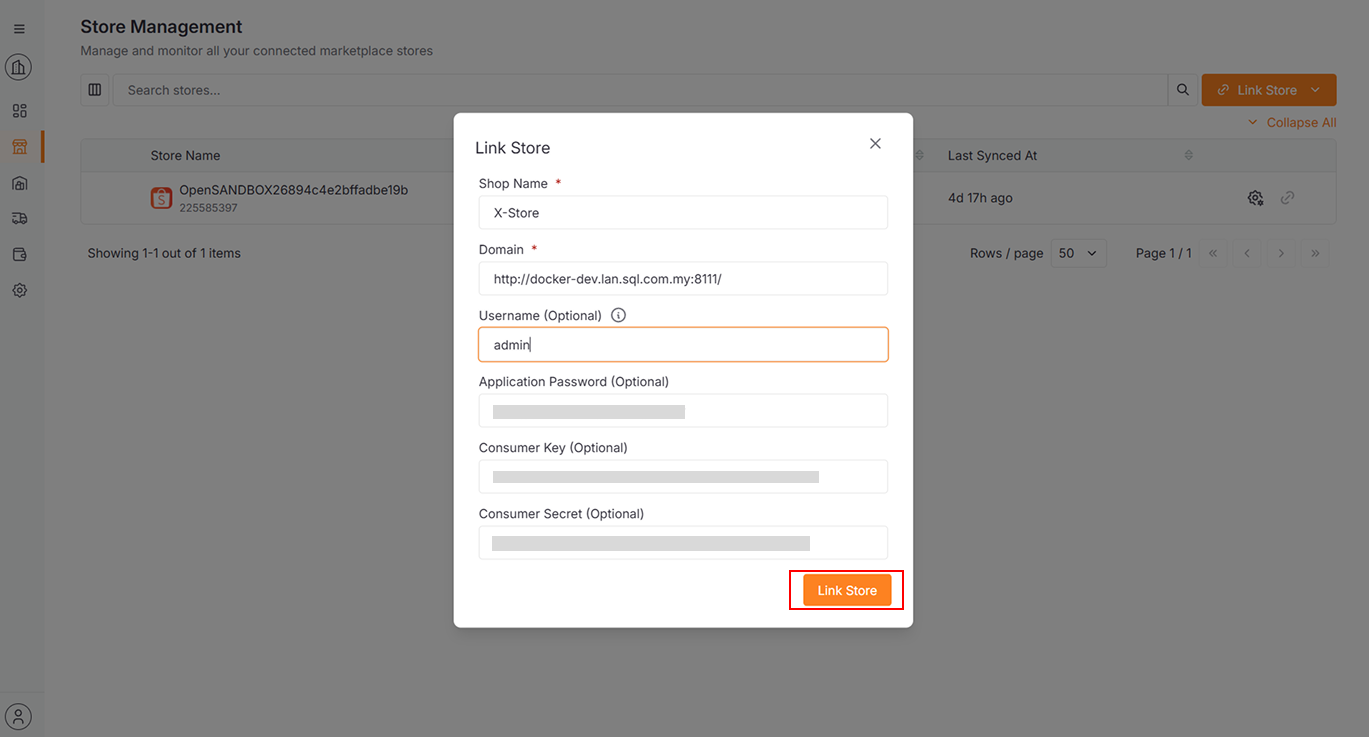Collapse all store rows

(x=1292, y=122)
